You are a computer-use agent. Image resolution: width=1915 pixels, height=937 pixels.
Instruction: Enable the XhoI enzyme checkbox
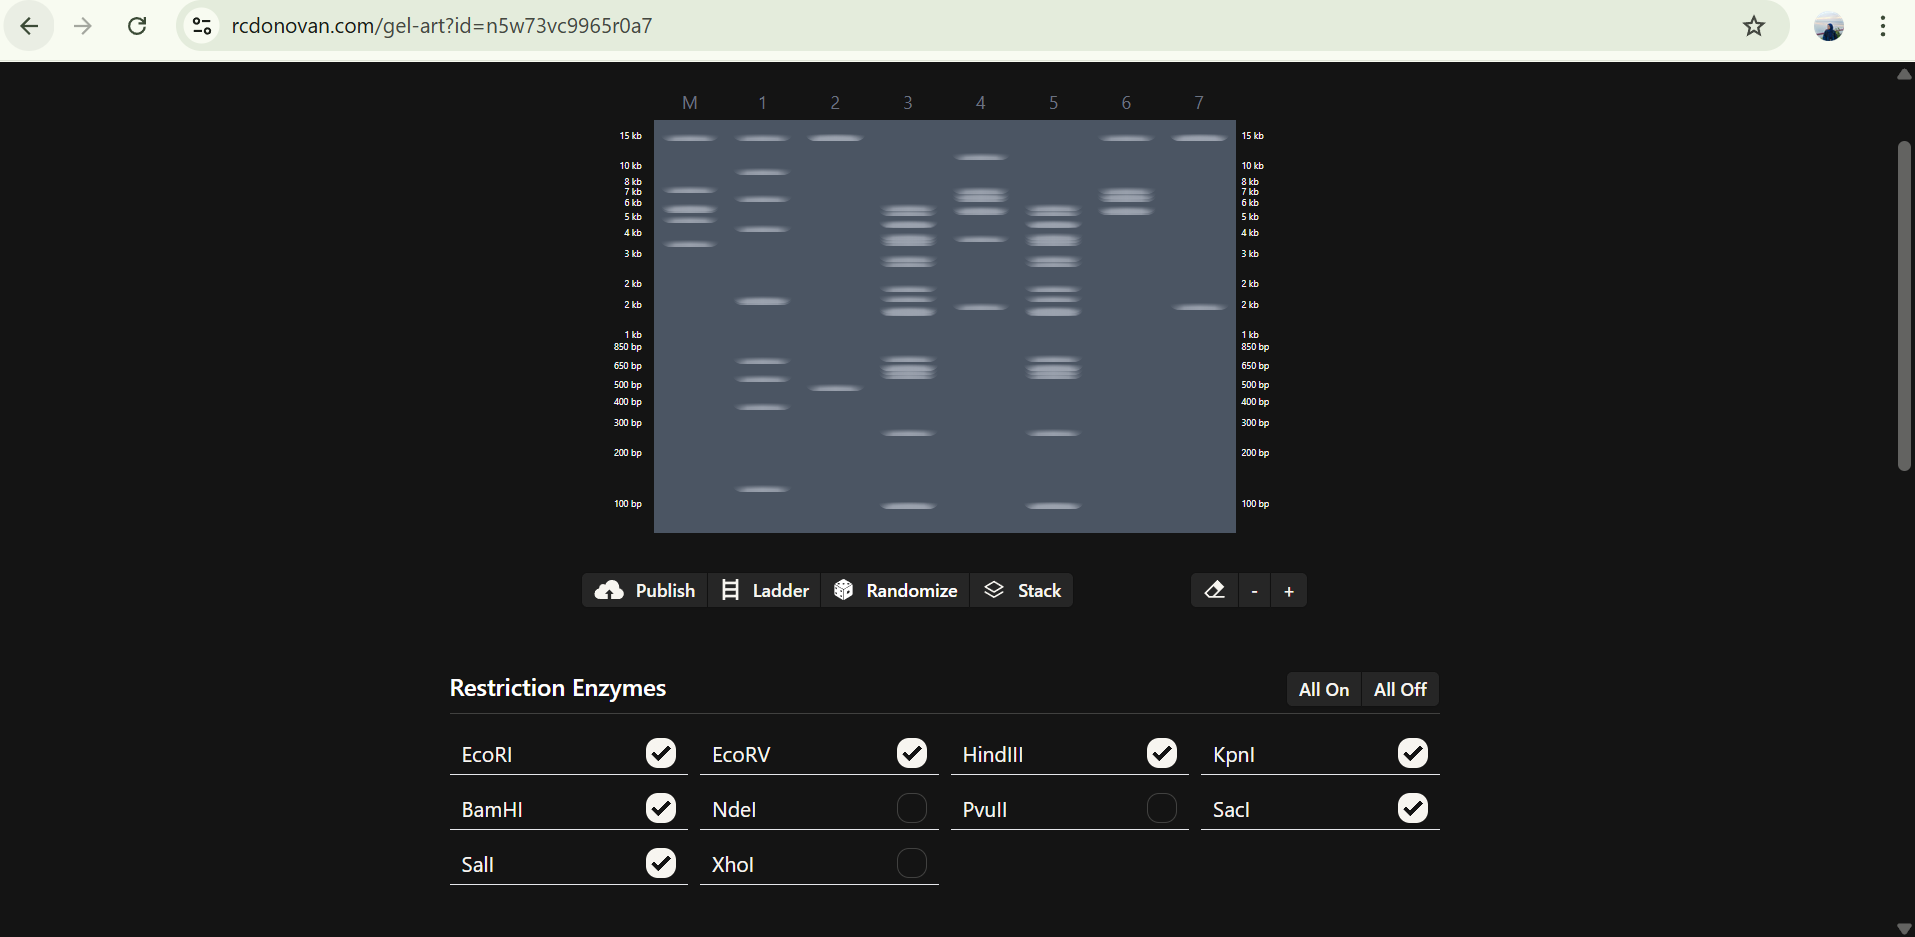tap(911, 863)
